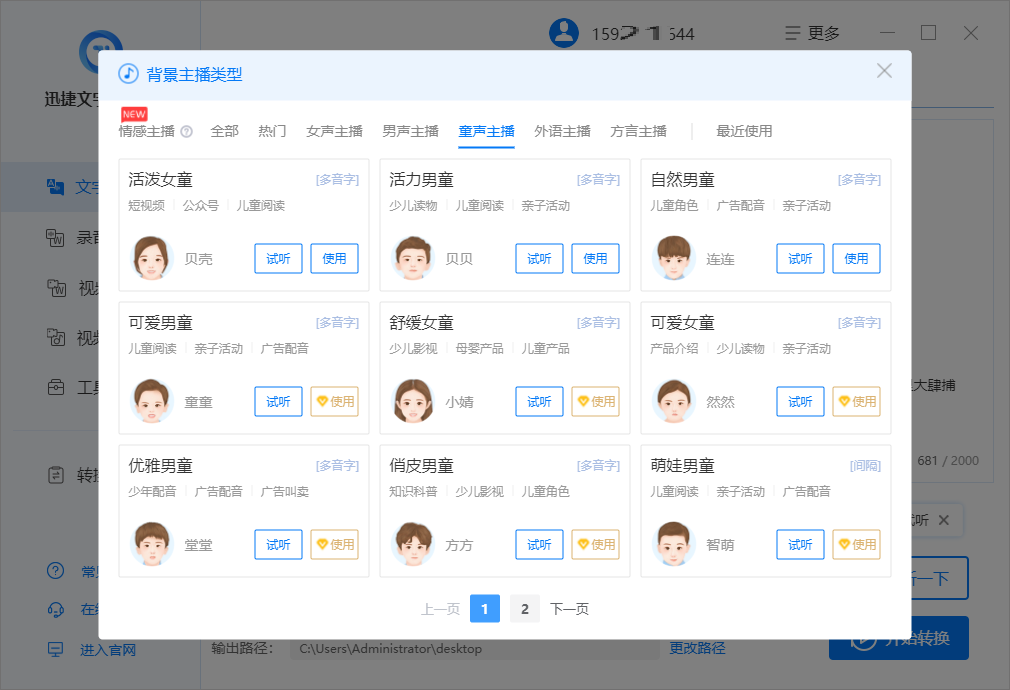
Task: Open the user account avatar icon
Action: 563,32
